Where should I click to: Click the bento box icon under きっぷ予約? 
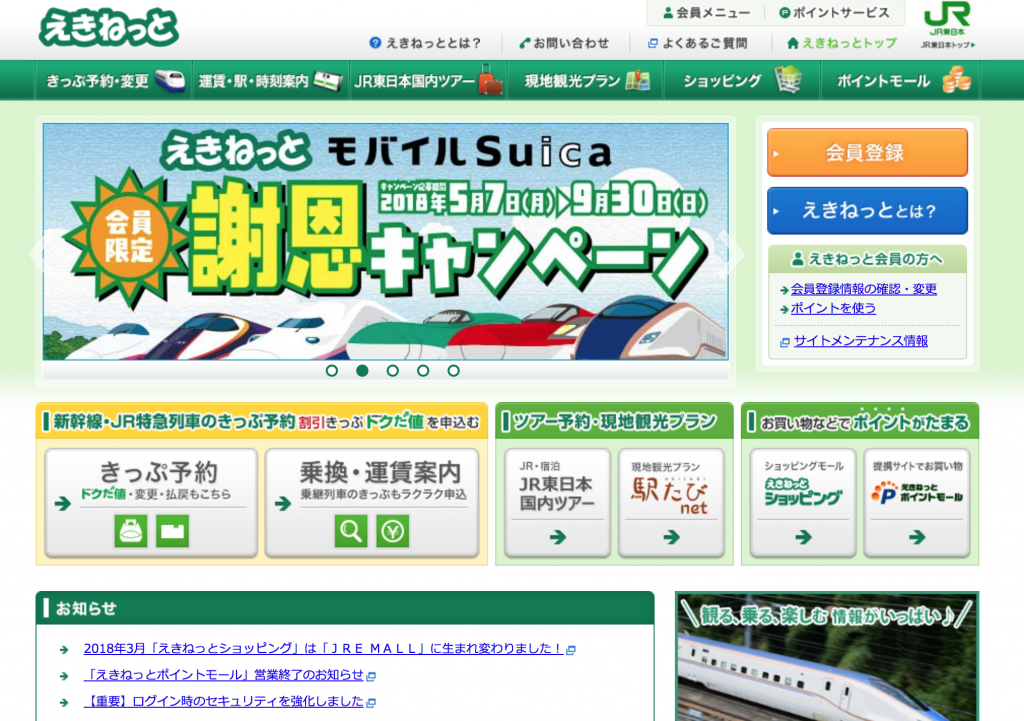[x=131, y=530]
